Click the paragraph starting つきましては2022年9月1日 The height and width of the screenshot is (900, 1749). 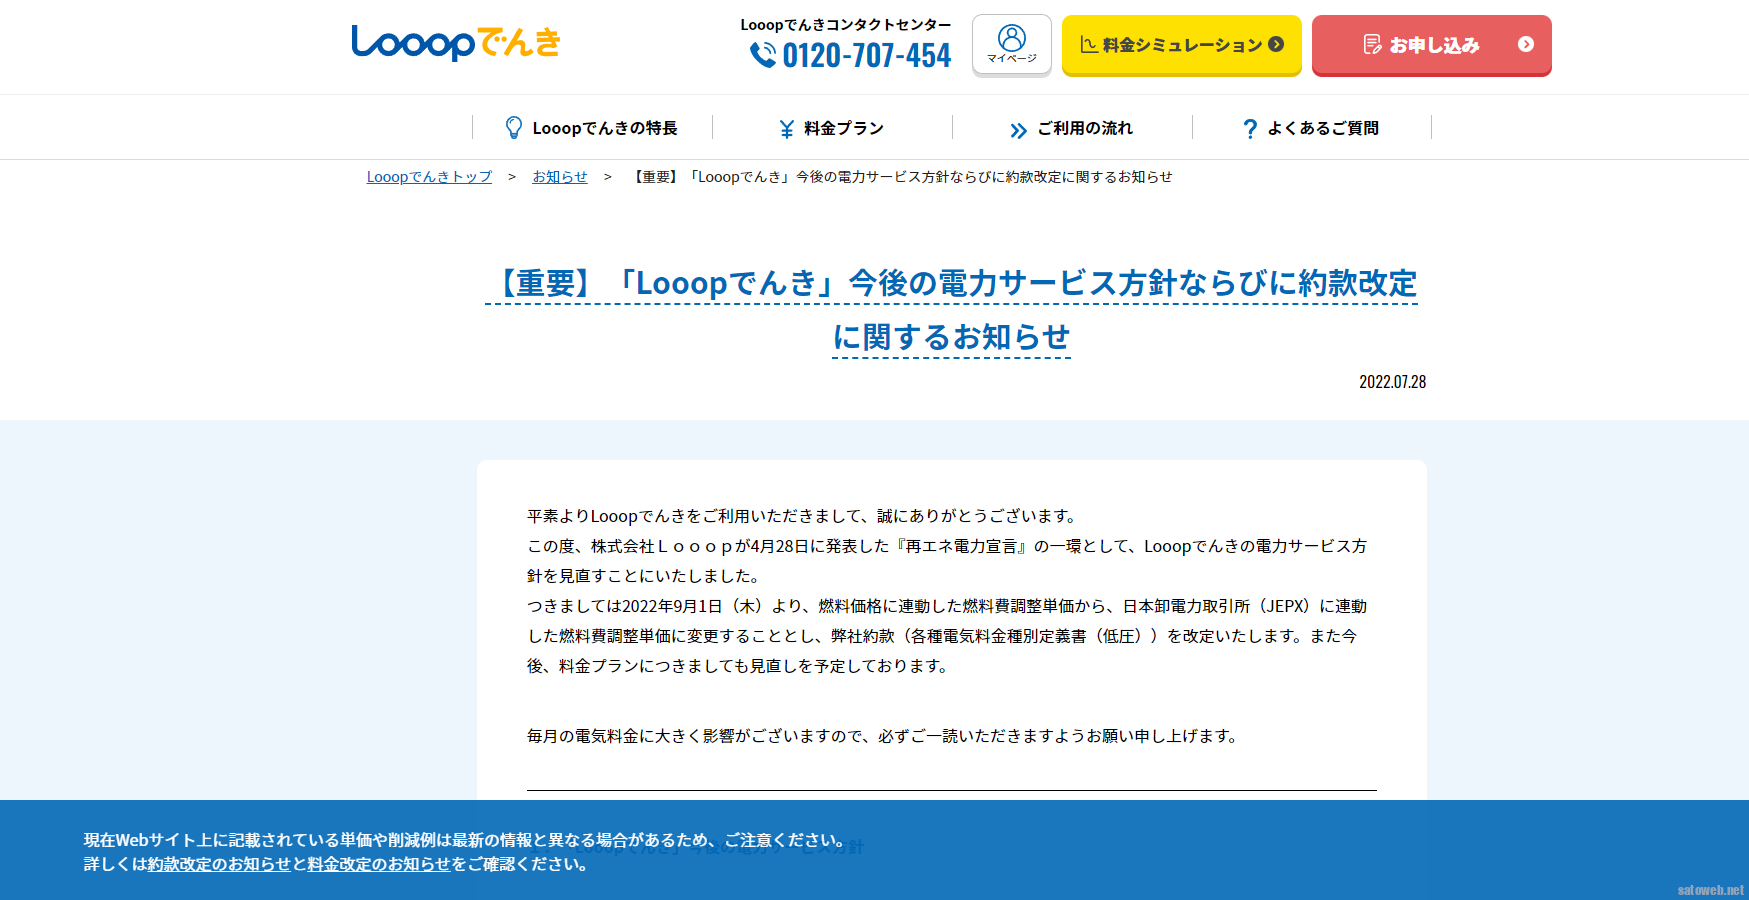pos(947,636)
